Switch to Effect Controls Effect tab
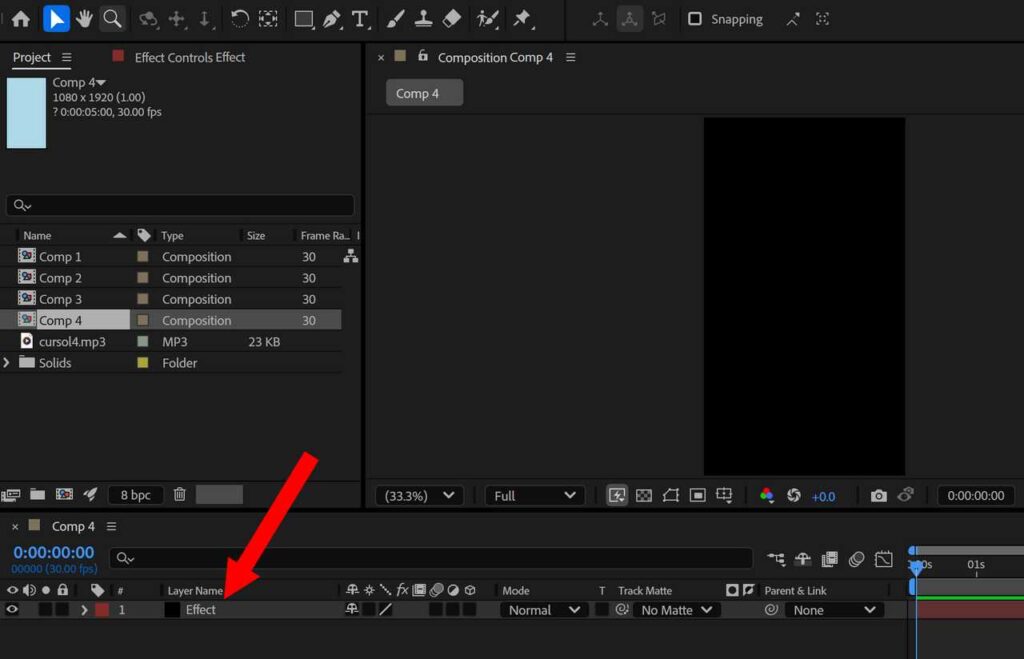 pyautogui.click(x=189, y=57)
